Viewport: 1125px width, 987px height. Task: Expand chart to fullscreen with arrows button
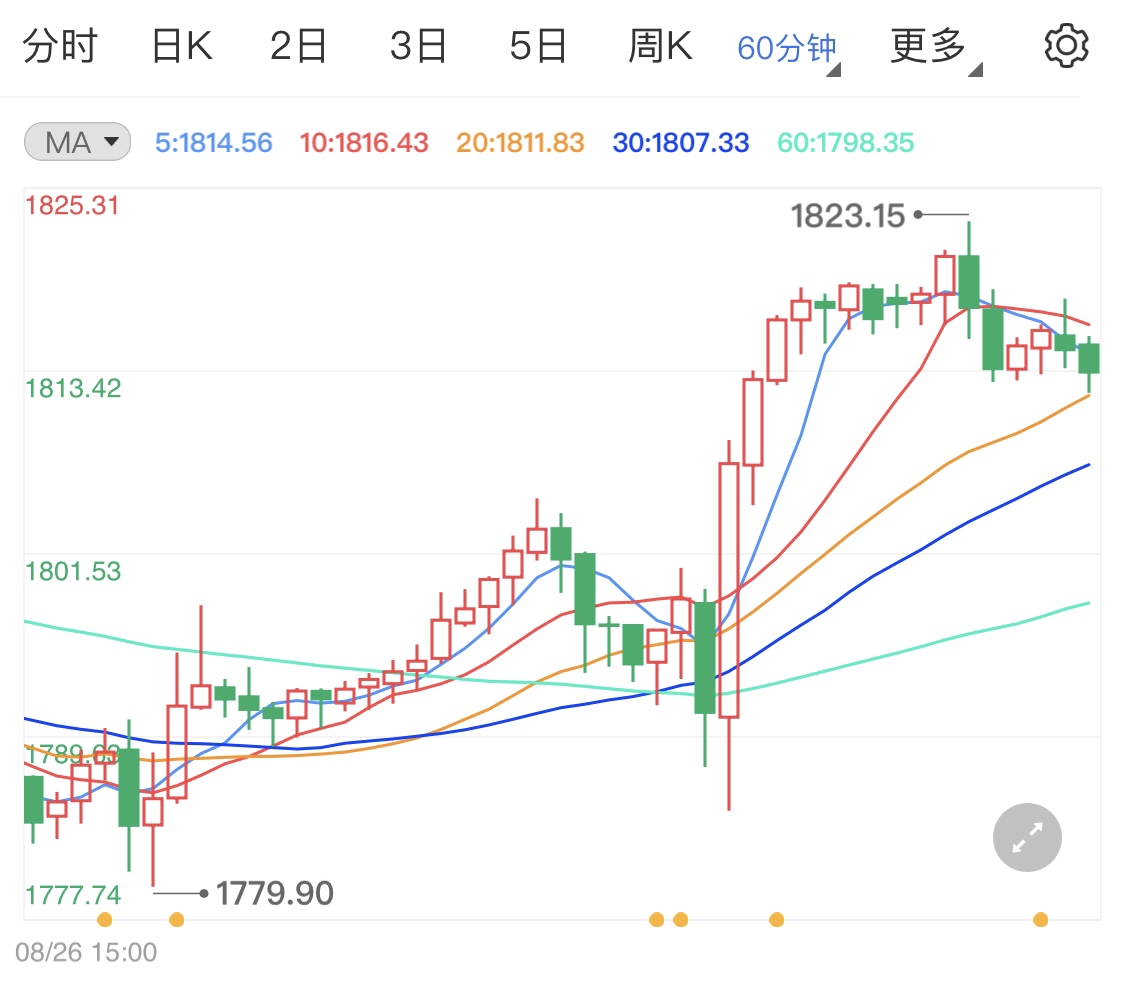(1027, 837)
